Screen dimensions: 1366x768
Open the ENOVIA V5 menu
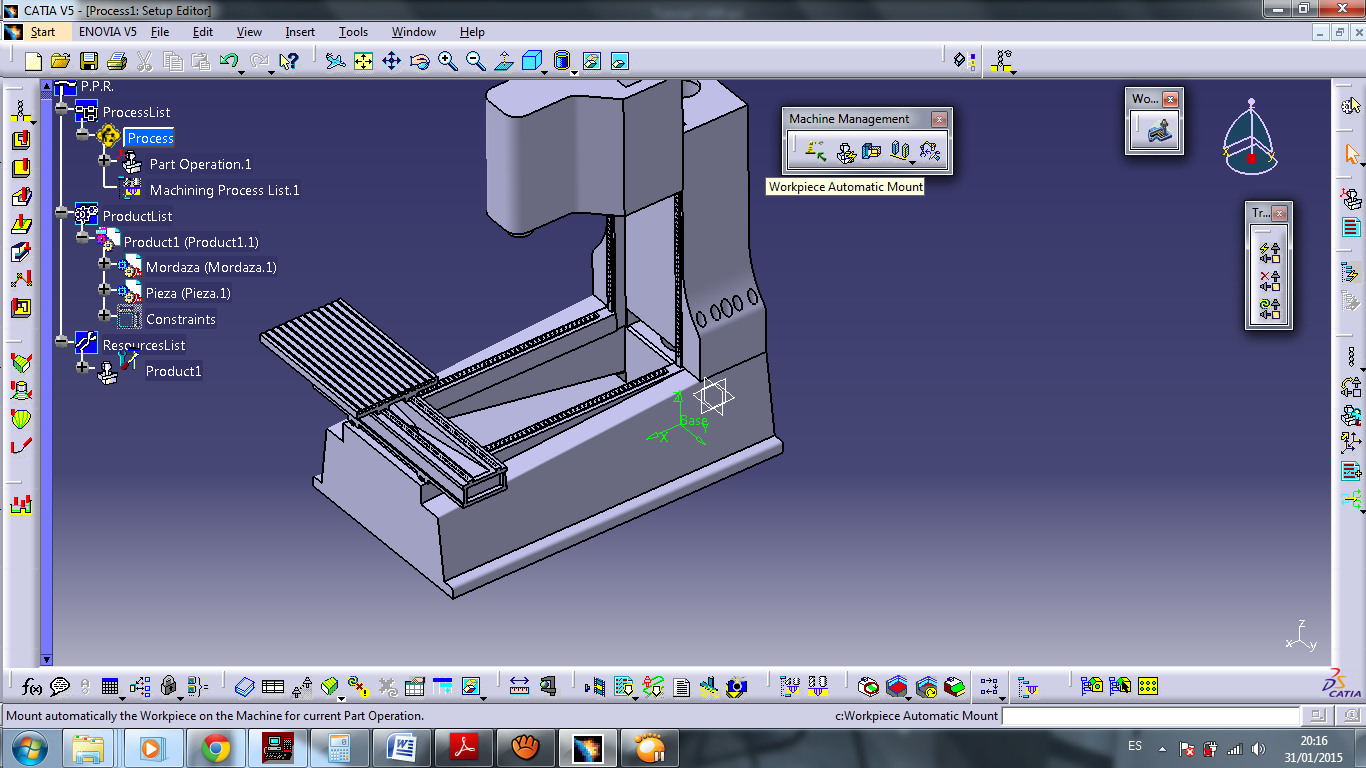(x=108, y=32)
